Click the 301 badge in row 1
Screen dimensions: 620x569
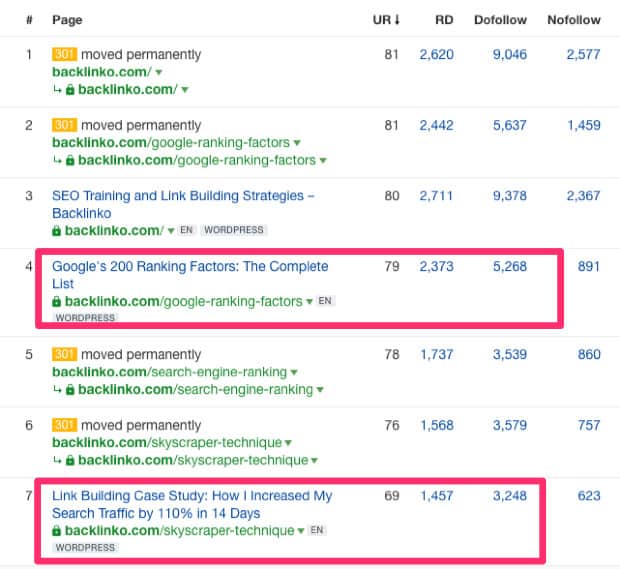click(x=64, y=54)
